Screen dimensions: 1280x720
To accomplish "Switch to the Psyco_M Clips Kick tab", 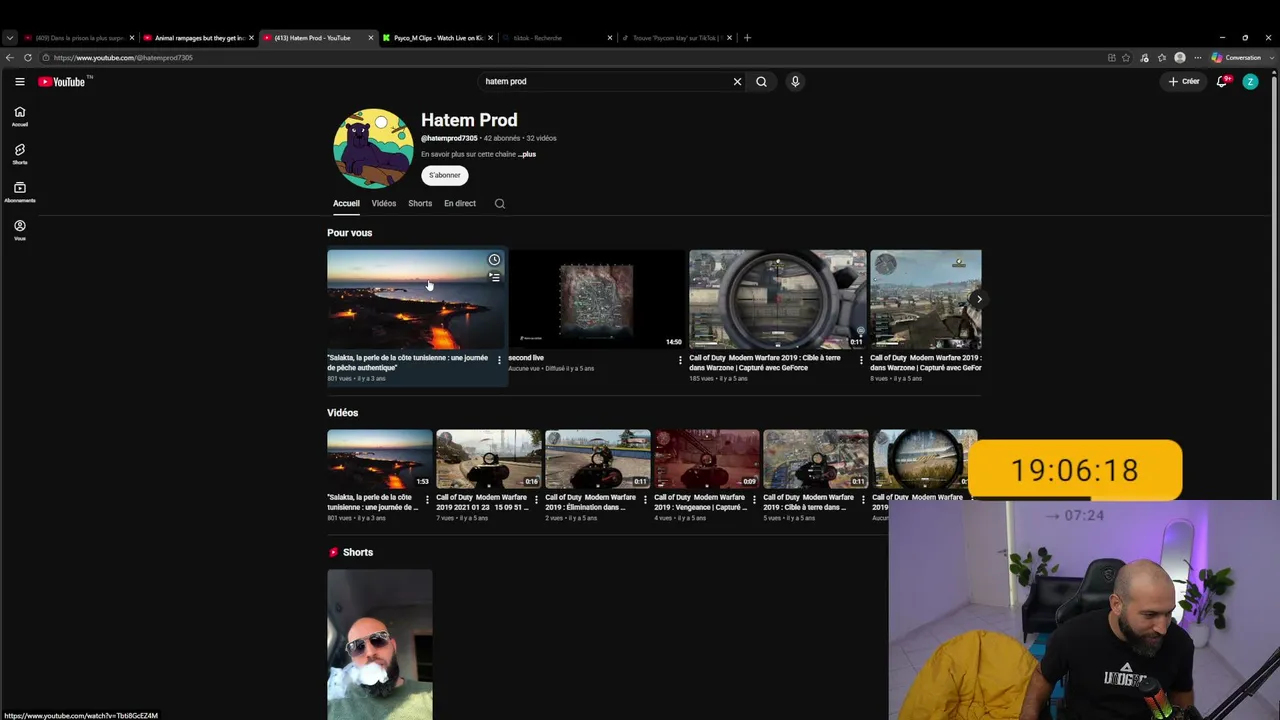I will 438,38.
